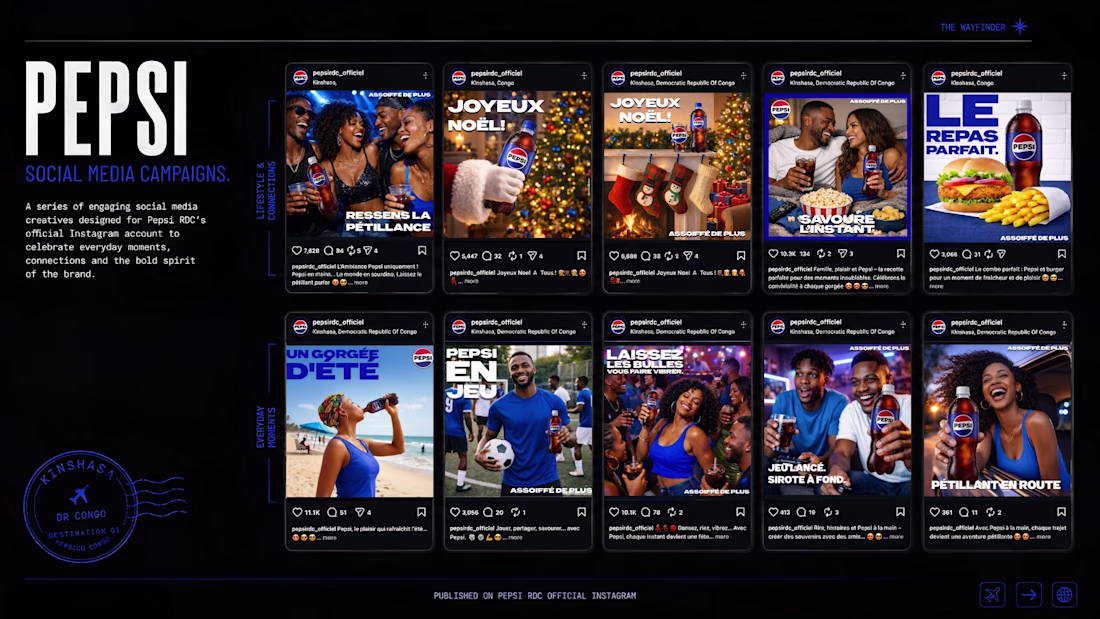The width and height of the screenshot is (1100, 619).
Task: Bookmark the Christmas stockings Joyeux Noël post
Action: (x=741, y=255)
